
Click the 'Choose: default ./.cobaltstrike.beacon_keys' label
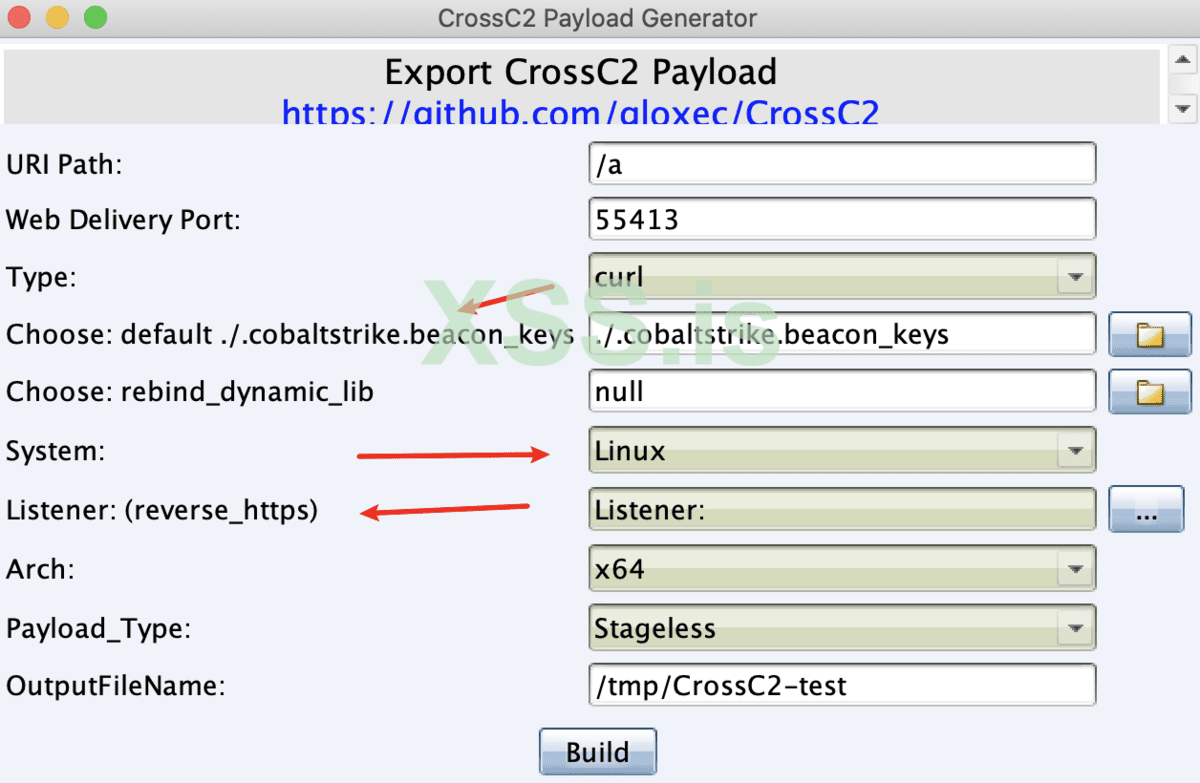[290, 335]
